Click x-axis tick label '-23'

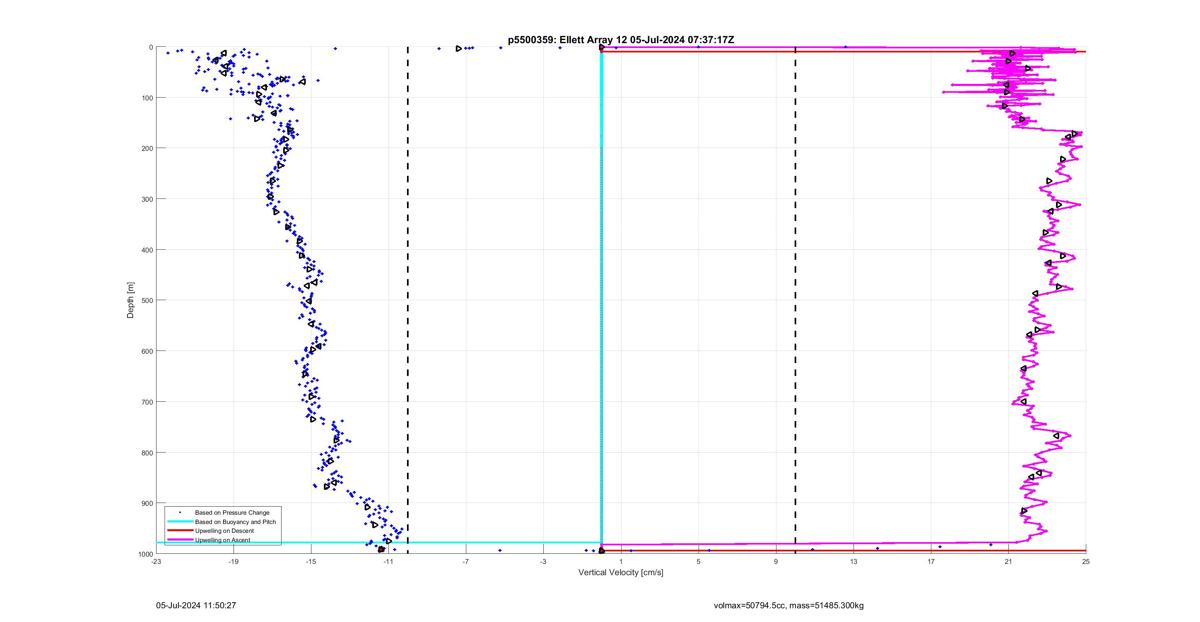156,562
